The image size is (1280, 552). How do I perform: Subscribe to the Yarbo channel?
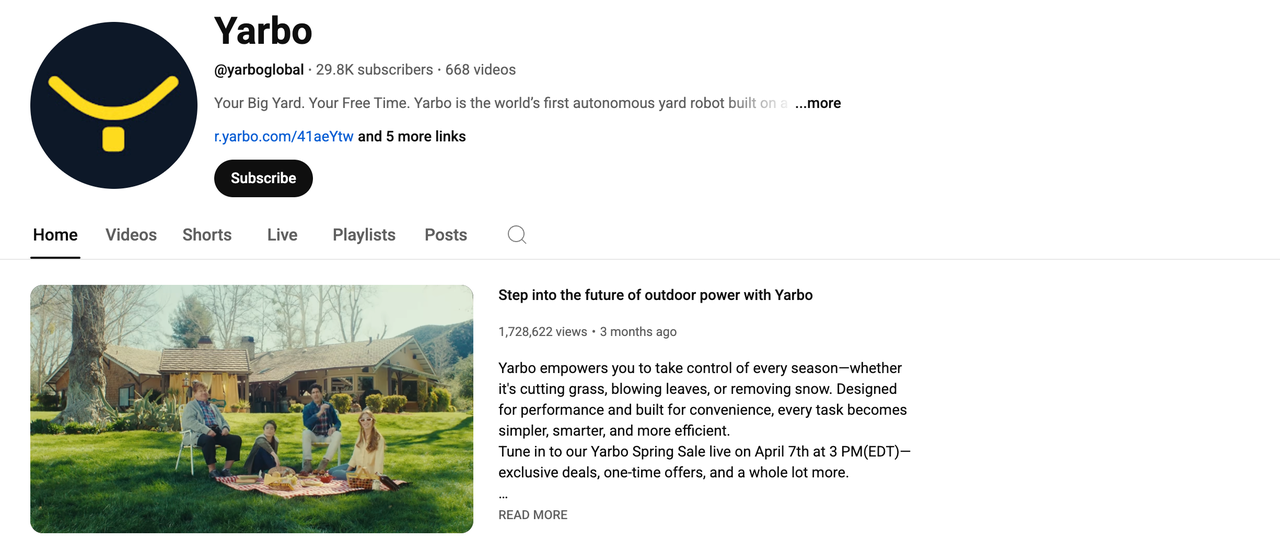tap(263, 178)
